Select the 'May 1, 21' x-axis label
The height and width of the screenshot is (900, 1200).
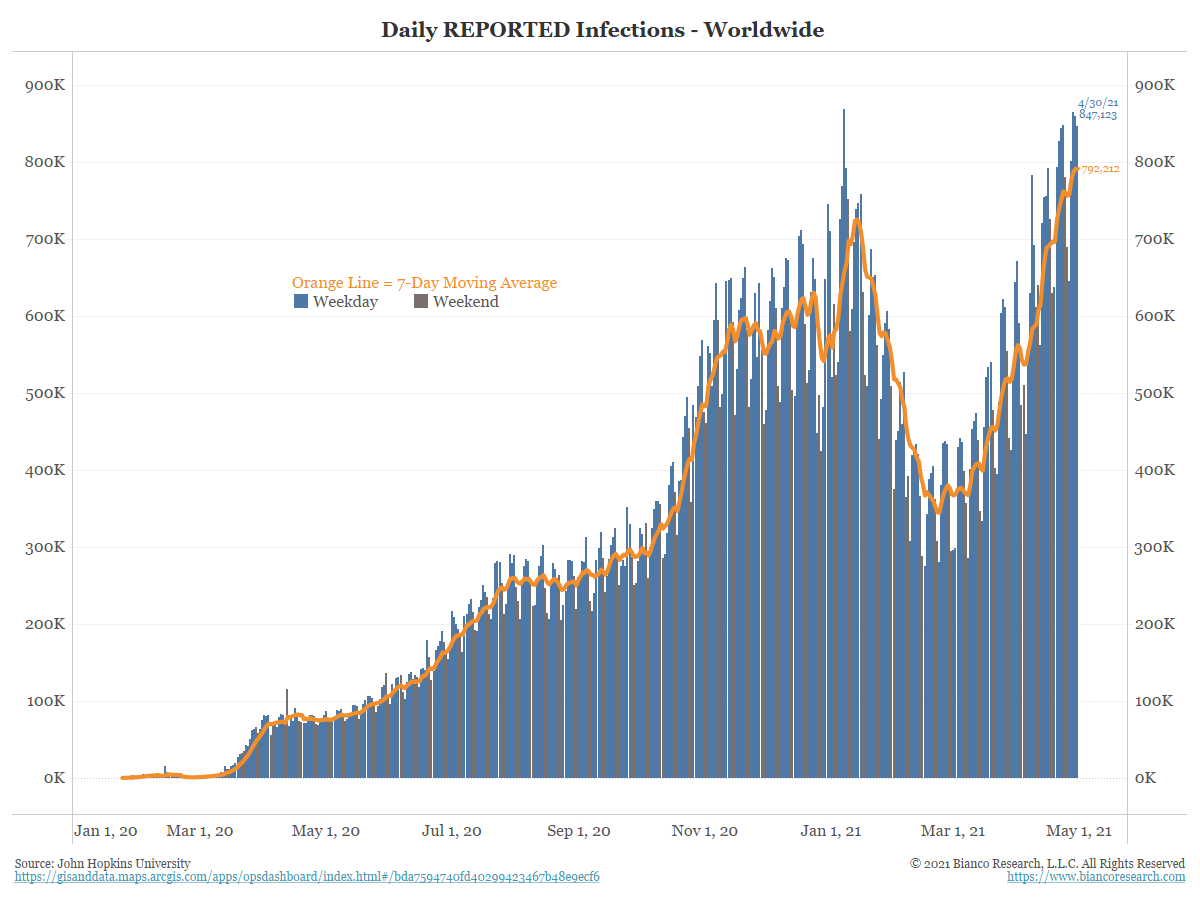click(1078, 831)
